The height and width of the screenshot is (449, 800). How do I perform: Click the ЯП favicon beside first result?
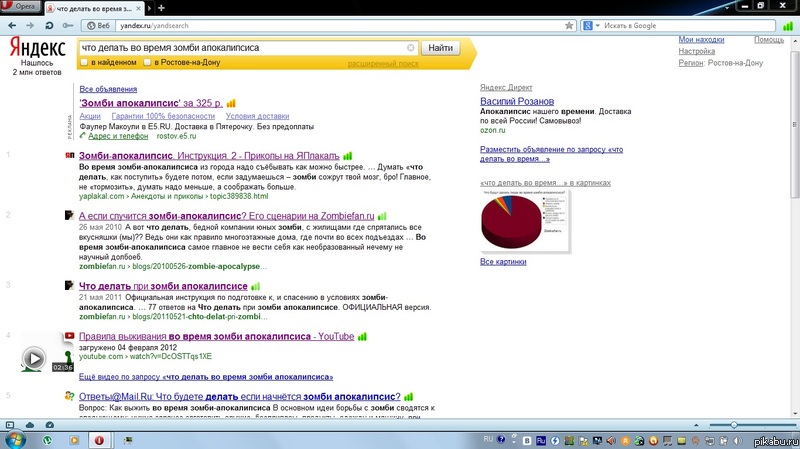pos(70,155)
